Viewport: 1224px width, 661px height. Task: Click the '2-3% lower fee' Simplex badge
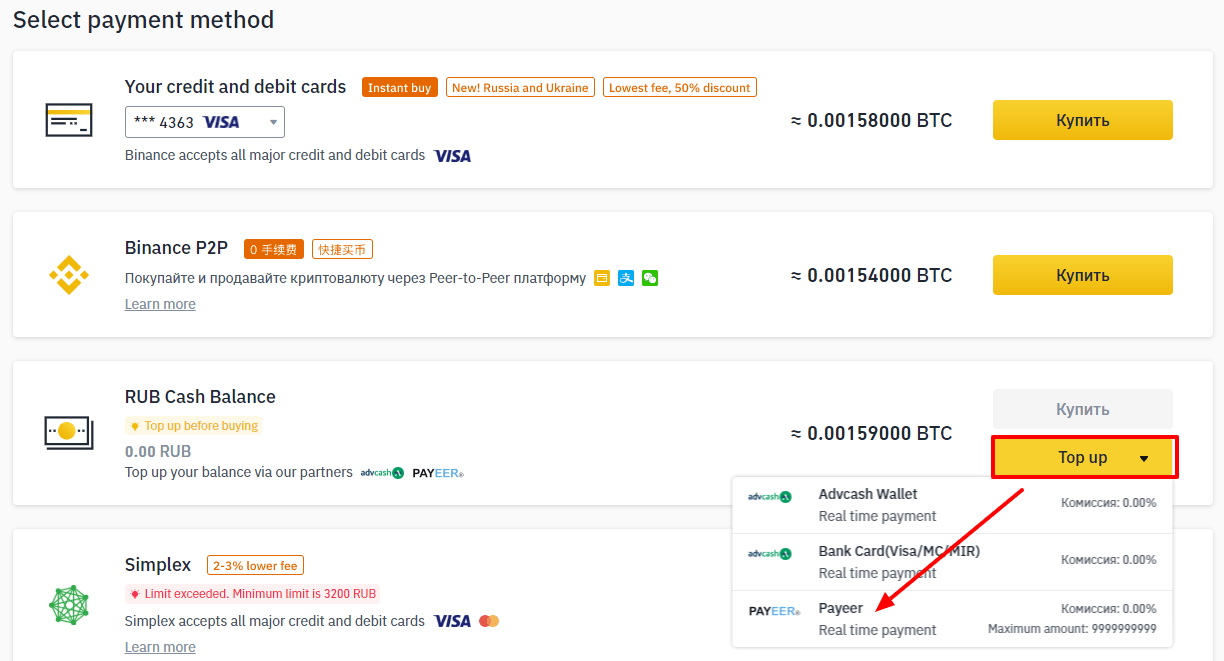tap(255, 566)
